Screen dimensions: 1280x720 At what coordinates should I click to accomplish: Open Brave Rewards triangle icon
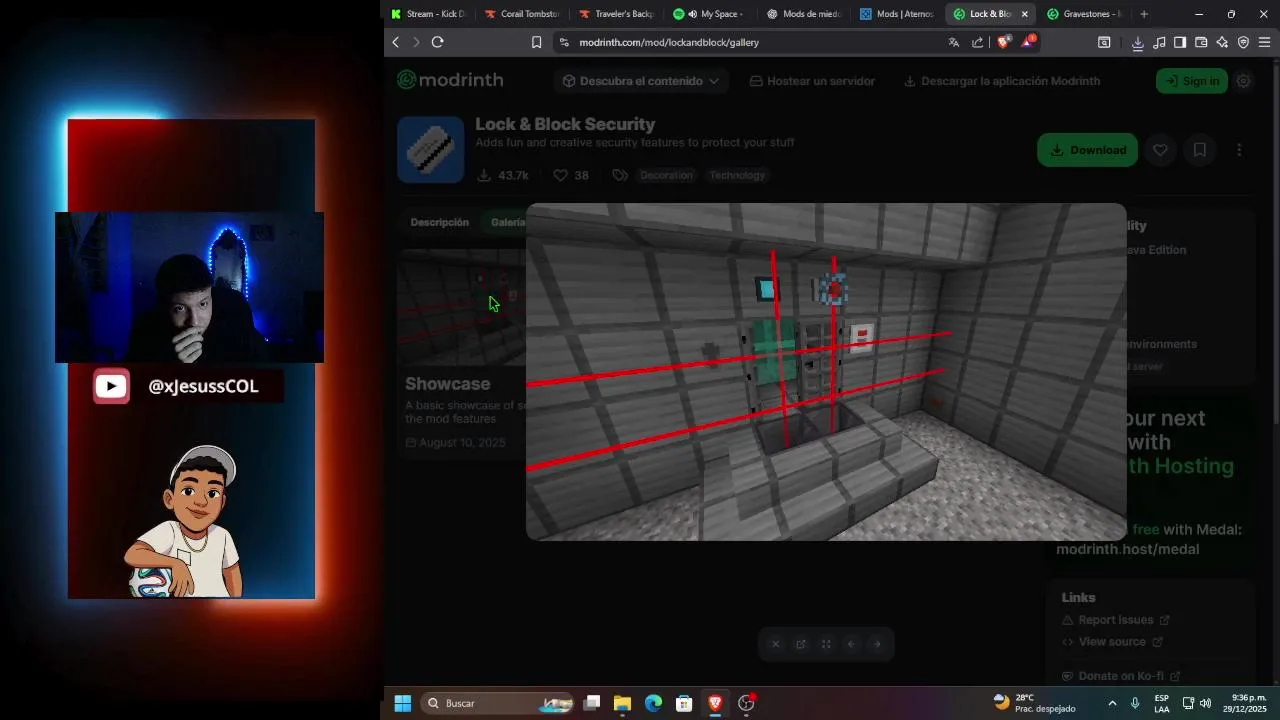[1027, 42]
